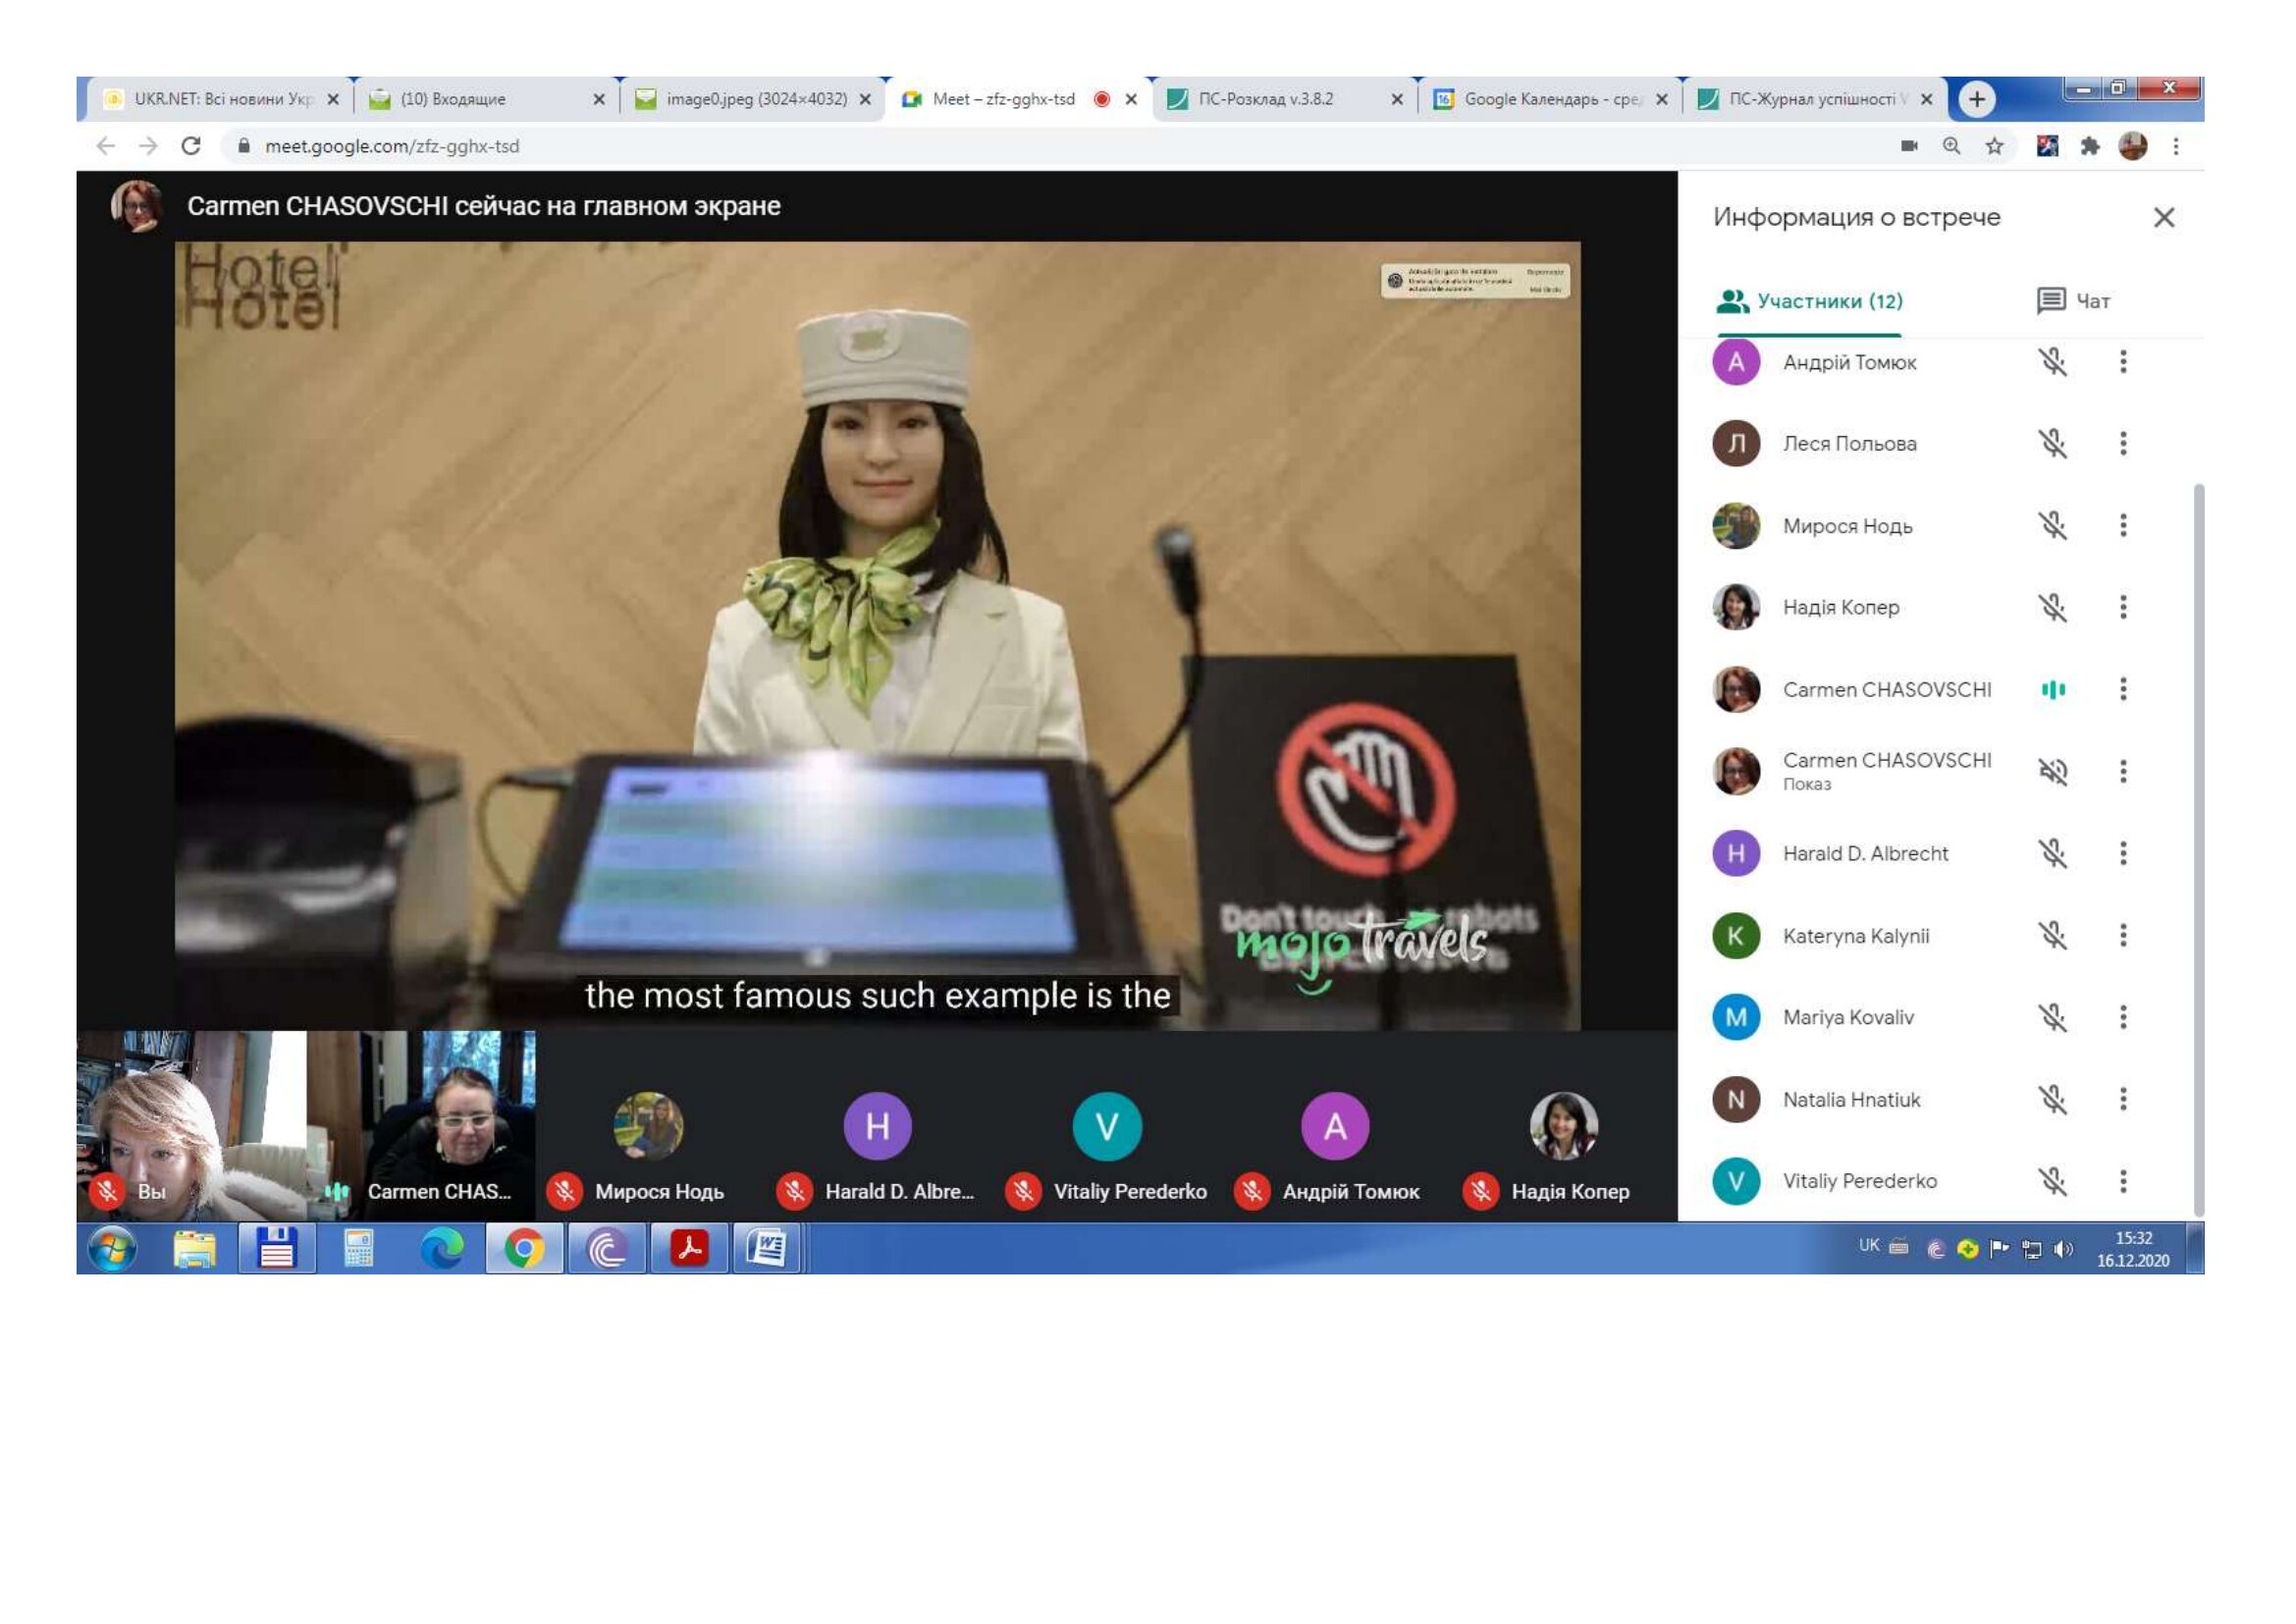Expand three-dot menu for Harald D. Albrecht
The image size is (2296, 1624).
(x=2122, y=853)
